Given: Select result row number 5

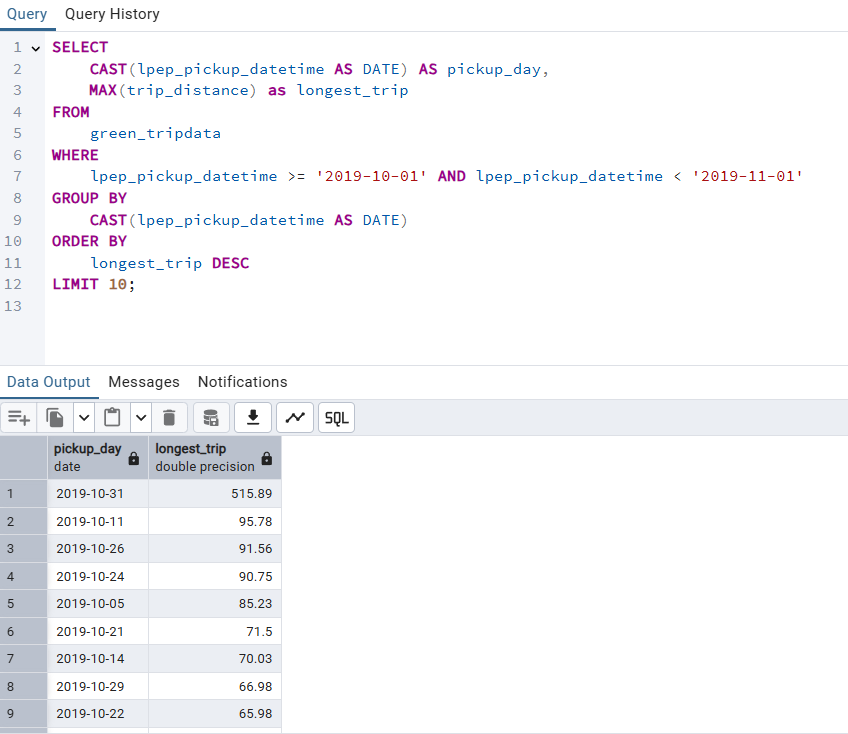Looking at the screenshot, I should (x=23, y=604).
